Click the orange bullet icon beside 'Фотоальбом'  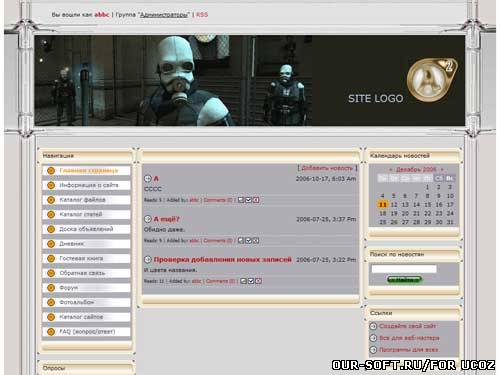coord(51,303)
